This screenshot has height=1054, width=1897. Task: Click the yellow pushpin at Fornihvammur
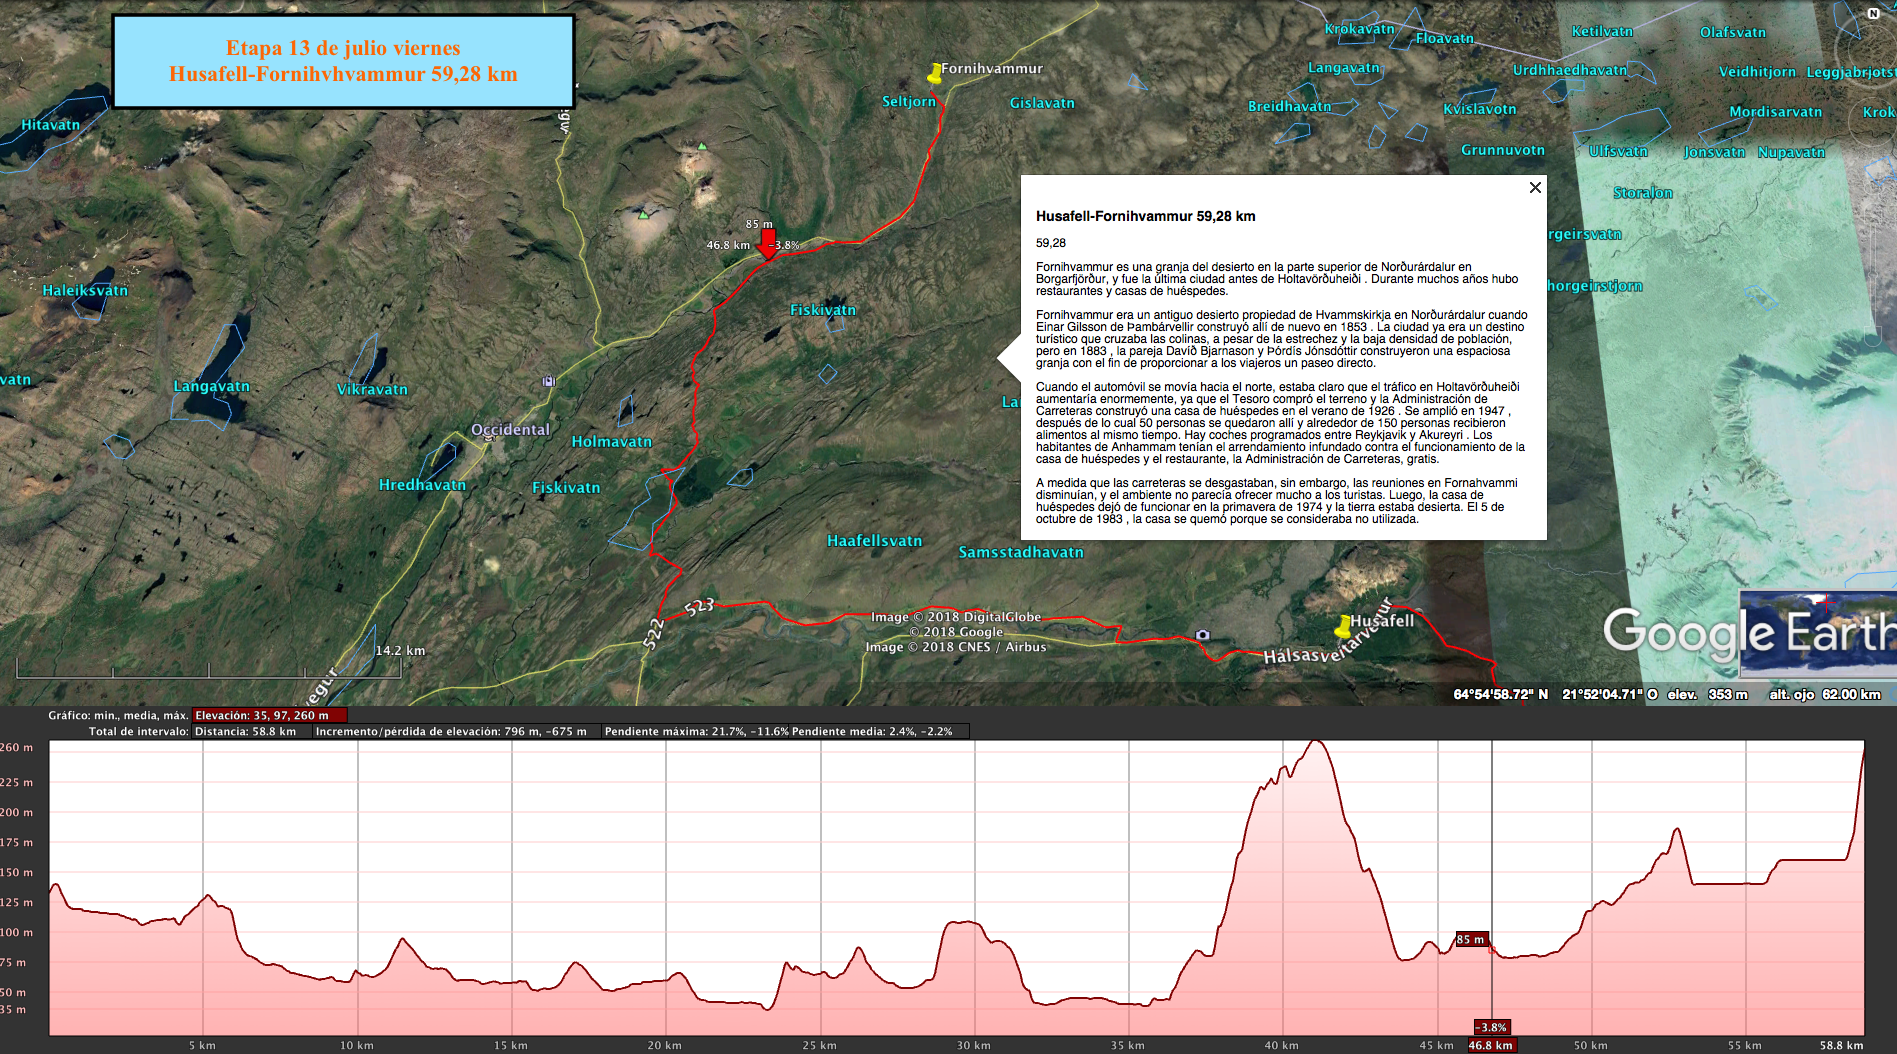coord(934,73)
